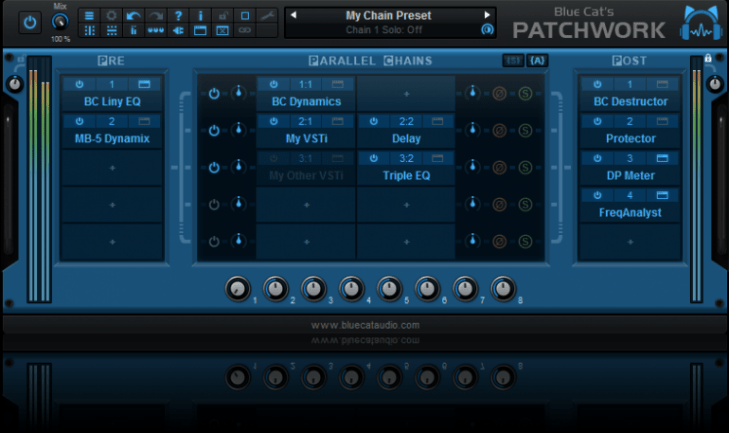Open the FreqAnalyst plugin editor window

coord(661,195)
